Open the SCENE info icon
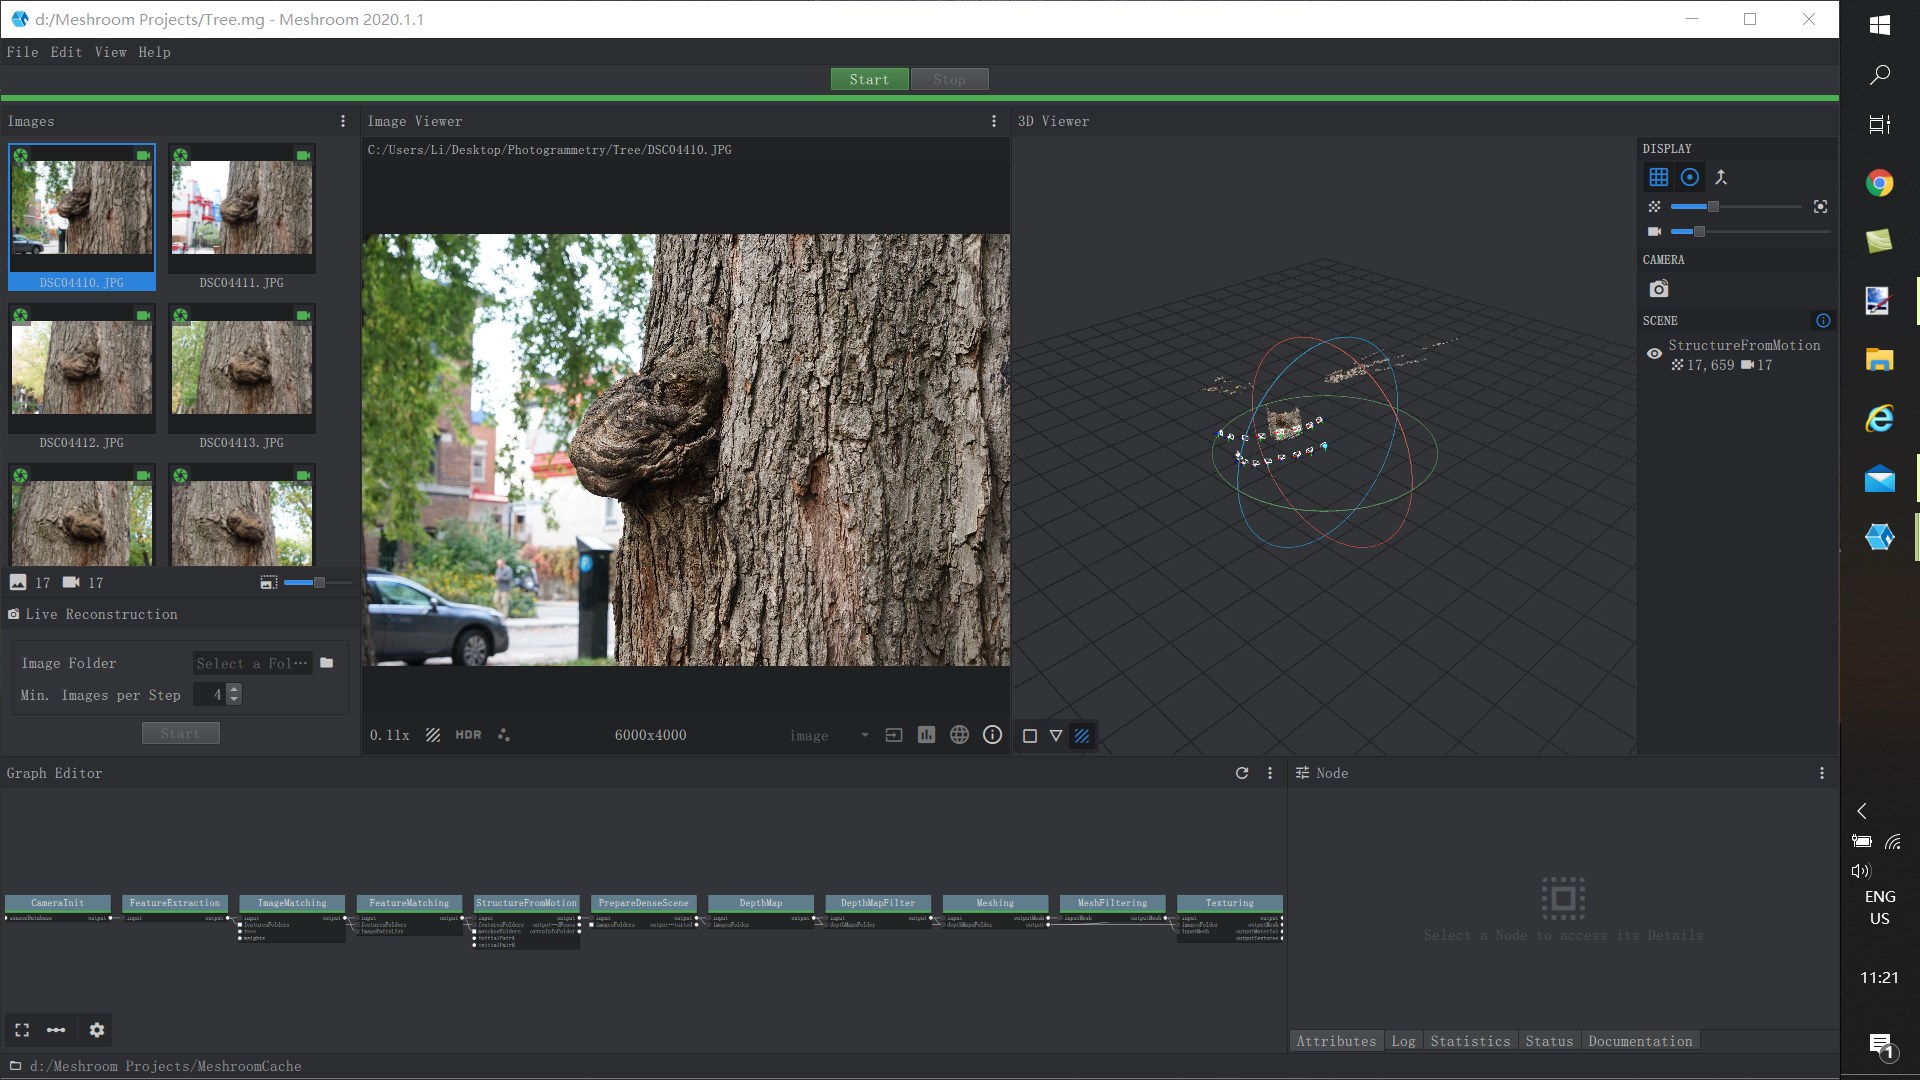 pyautogui.click(x=1823, y=321)
